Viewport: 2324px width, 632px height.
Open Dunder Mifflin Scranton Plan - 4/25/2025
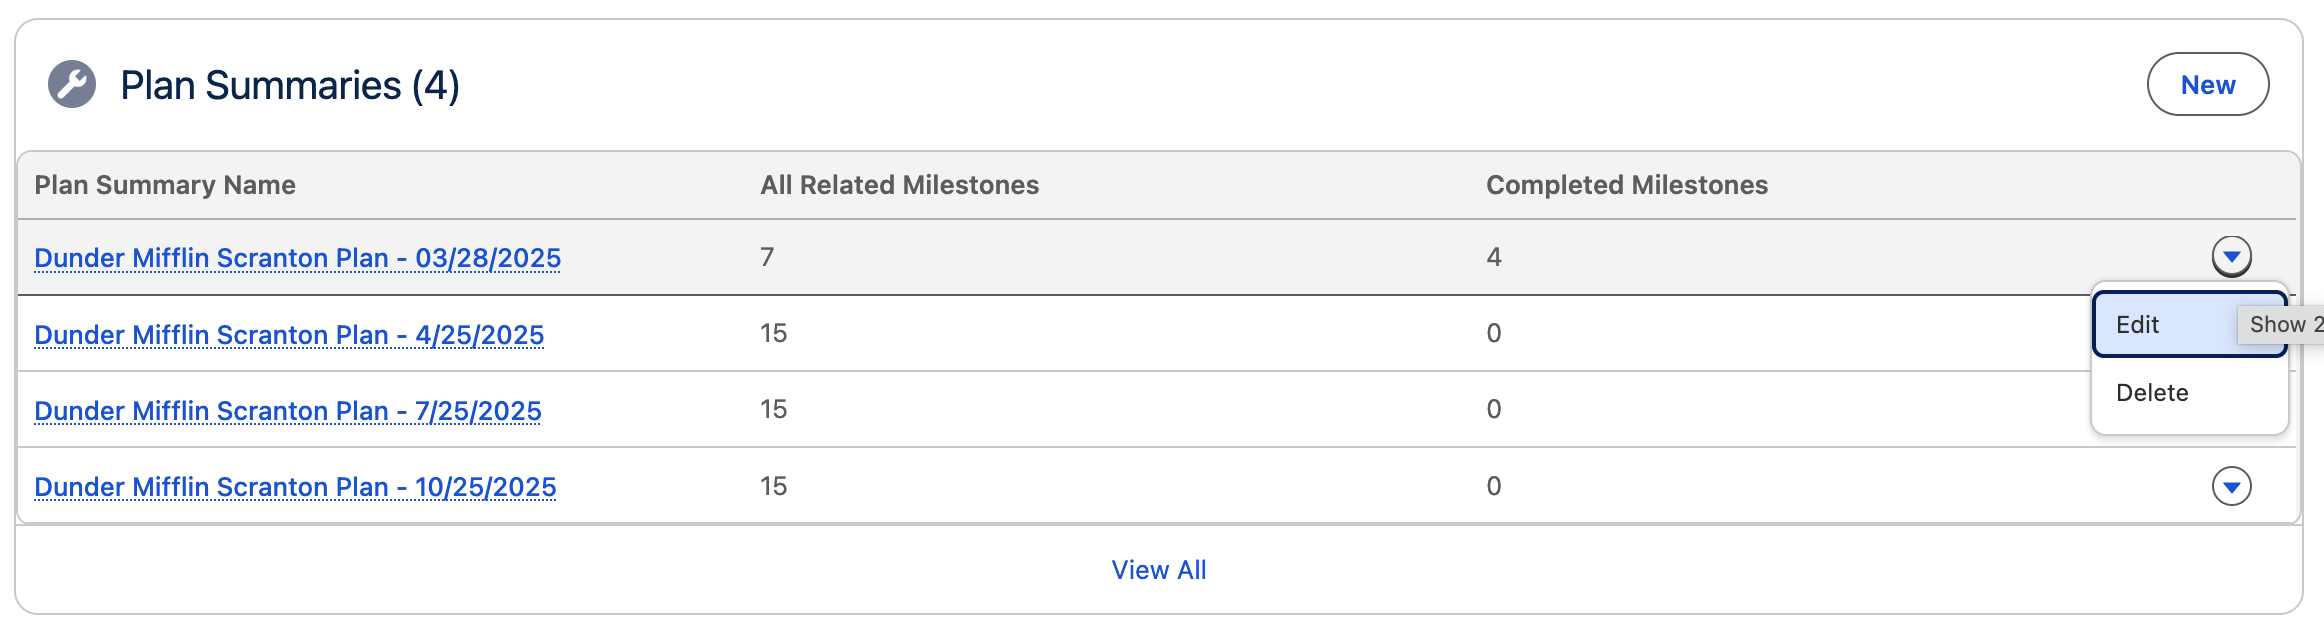(290, 334)
